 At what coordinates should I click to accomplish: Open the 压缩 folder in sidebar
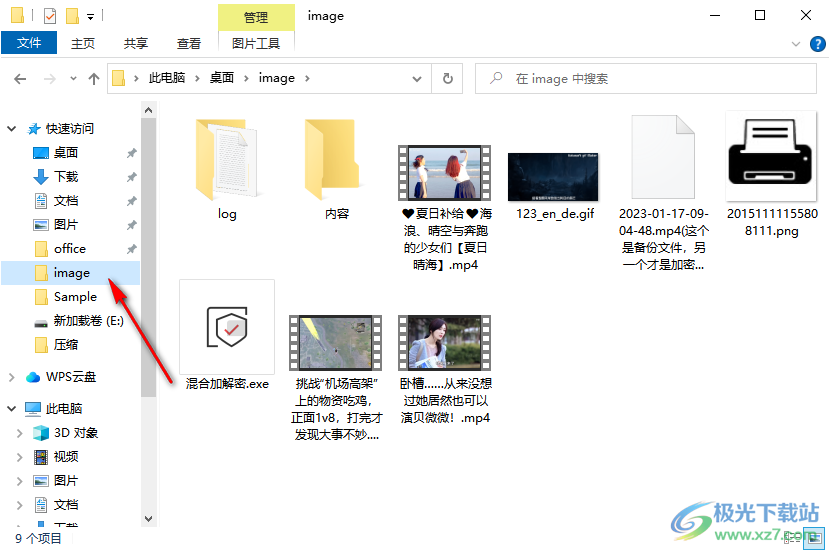tap(66, 345)
